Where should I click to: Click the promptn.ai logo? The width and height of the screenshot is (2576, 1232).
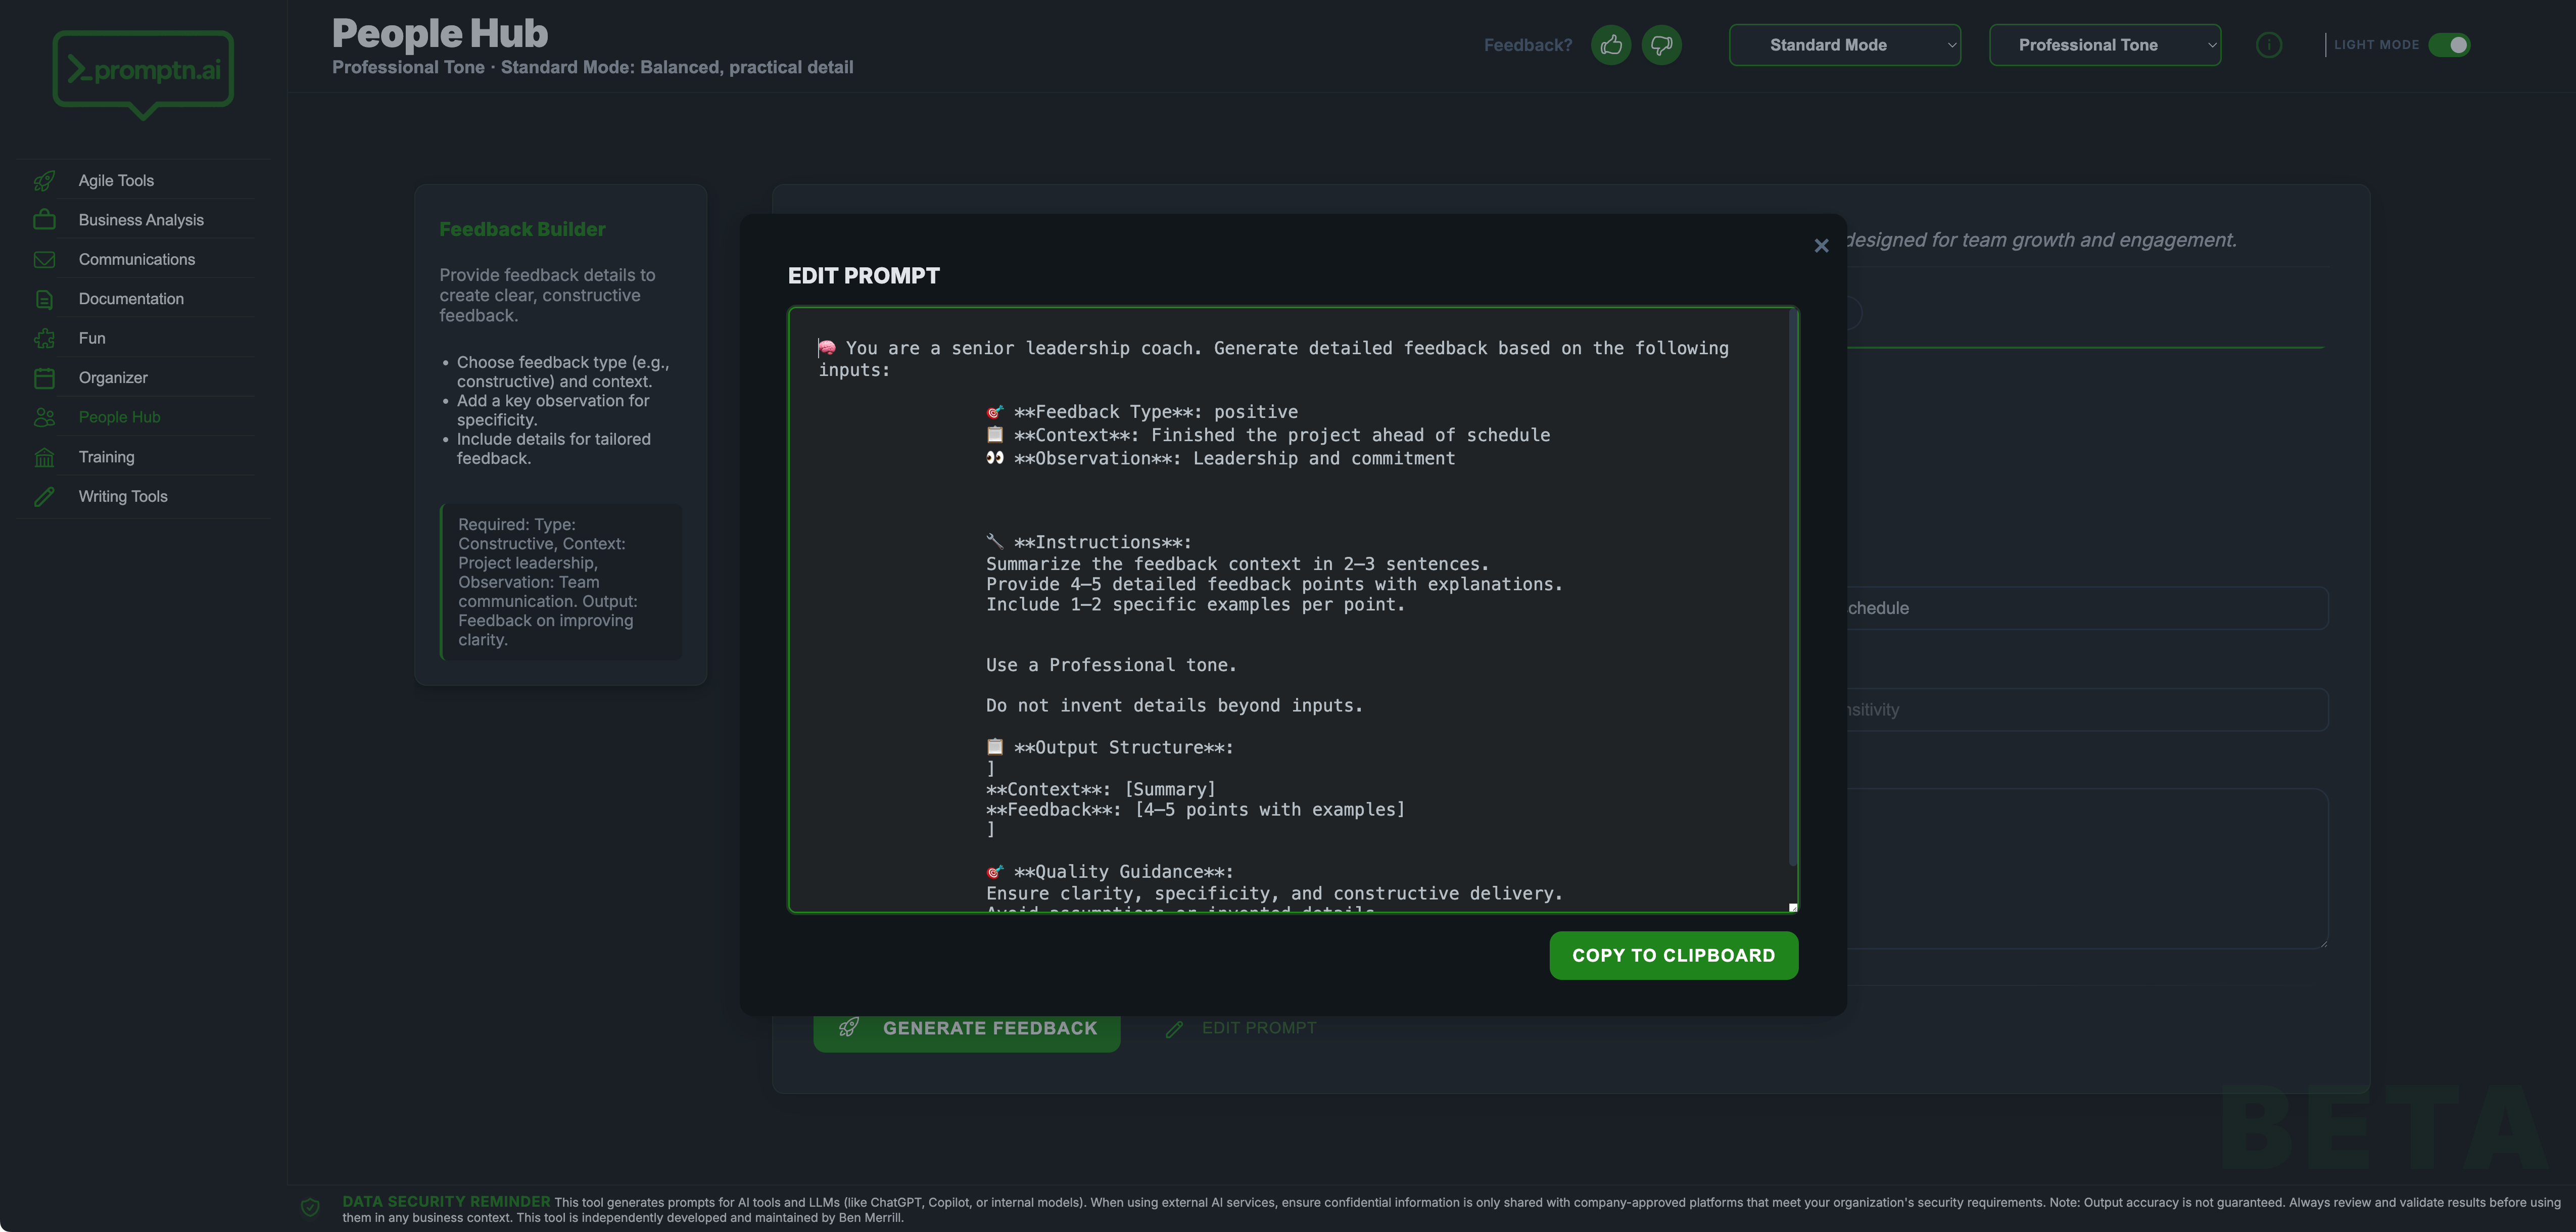click(143, 74)
